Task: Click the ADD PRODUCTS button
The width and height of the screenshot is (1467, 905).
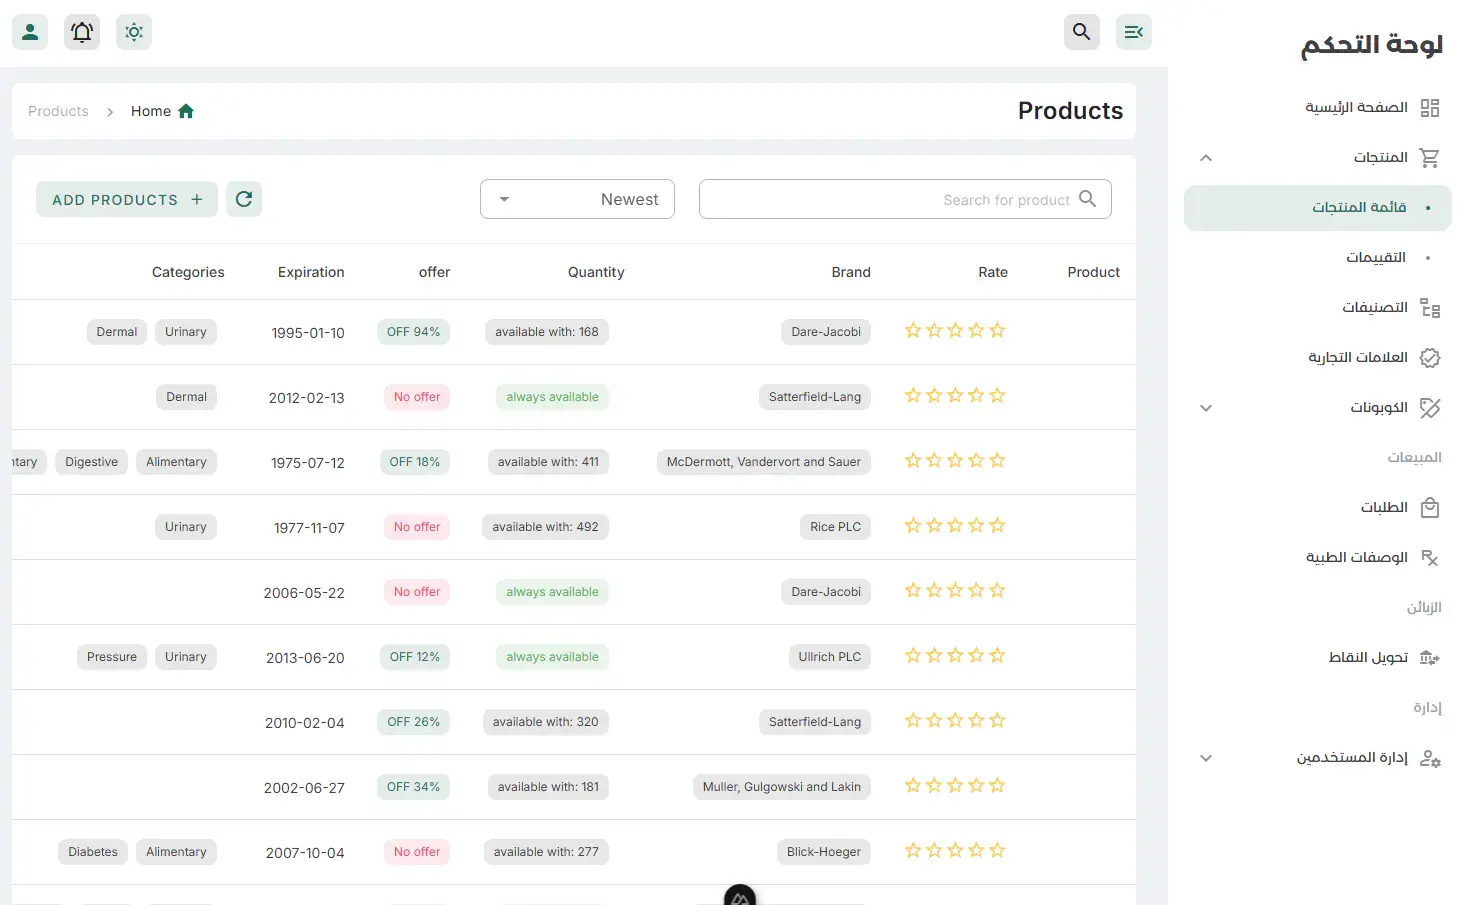Action: [127, 199]
